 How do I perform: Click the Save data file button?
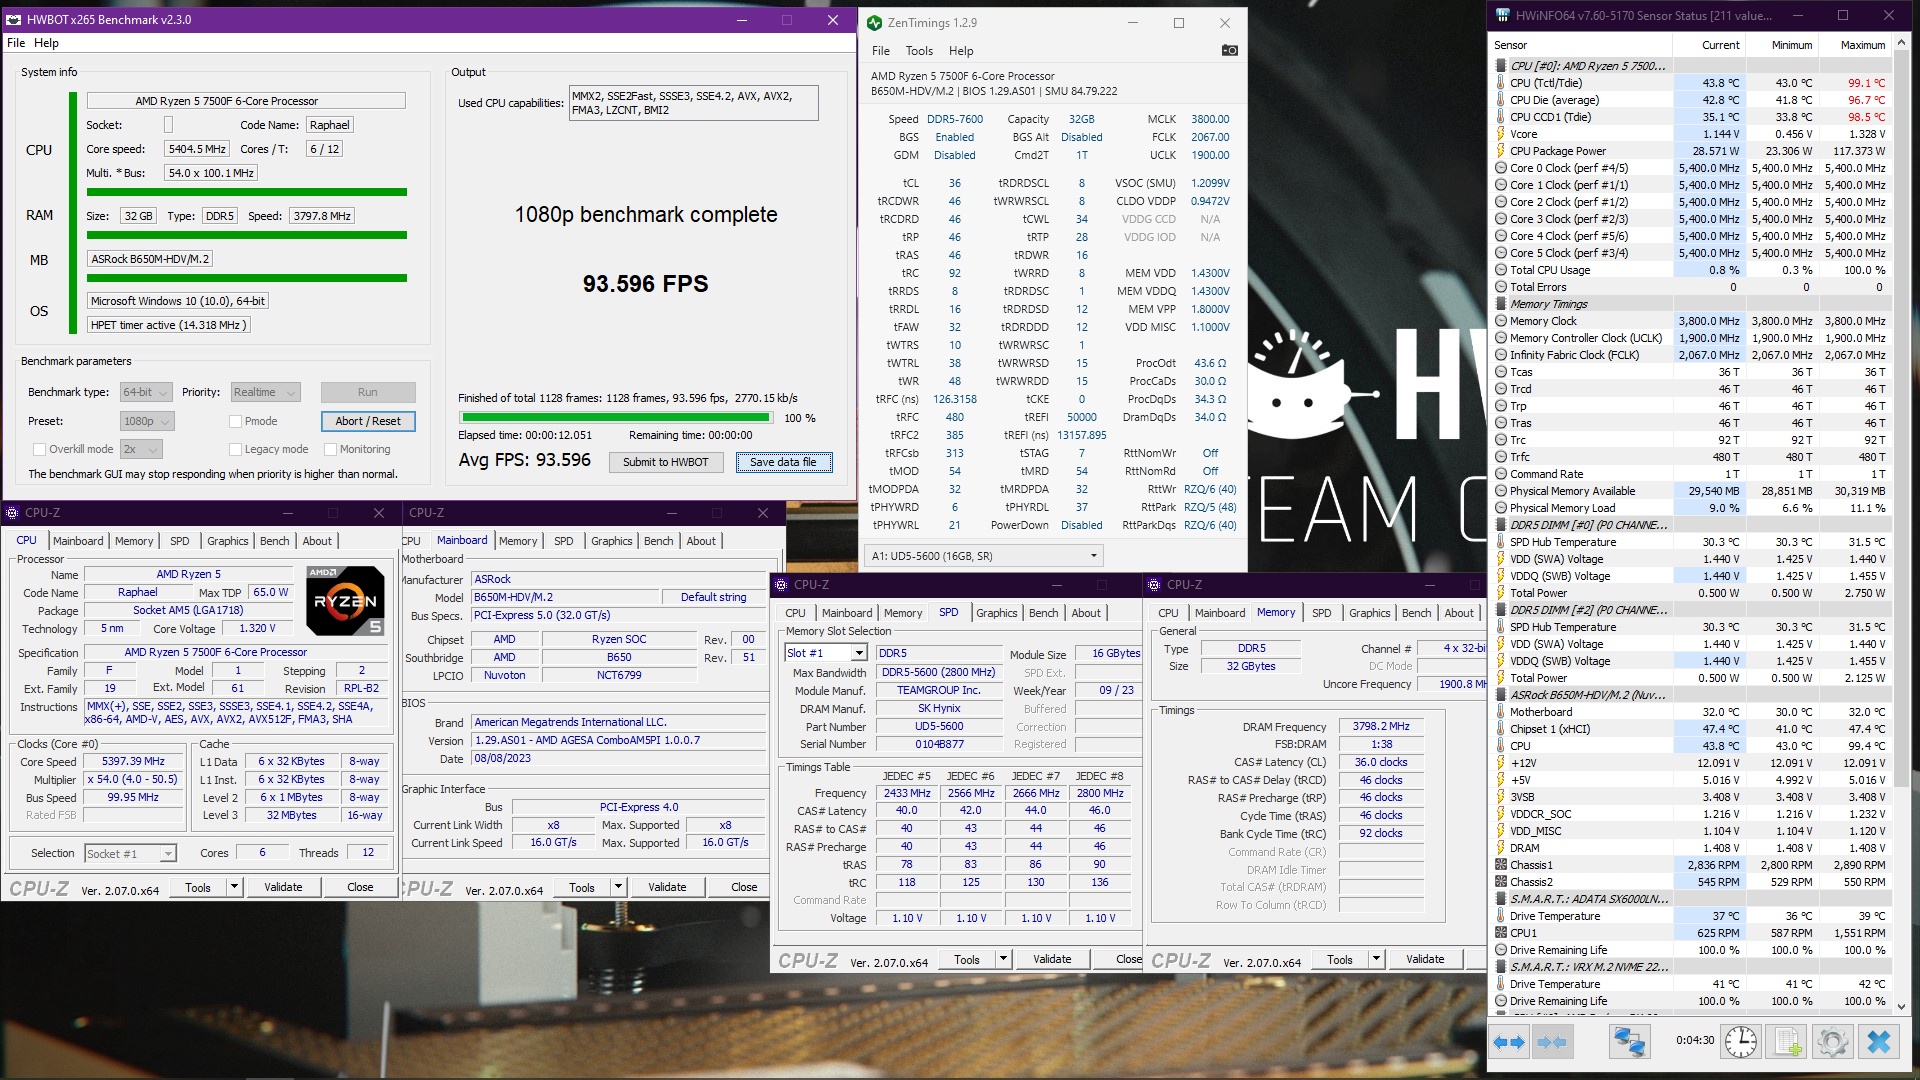pyautogui.click(x=783, y=462)
